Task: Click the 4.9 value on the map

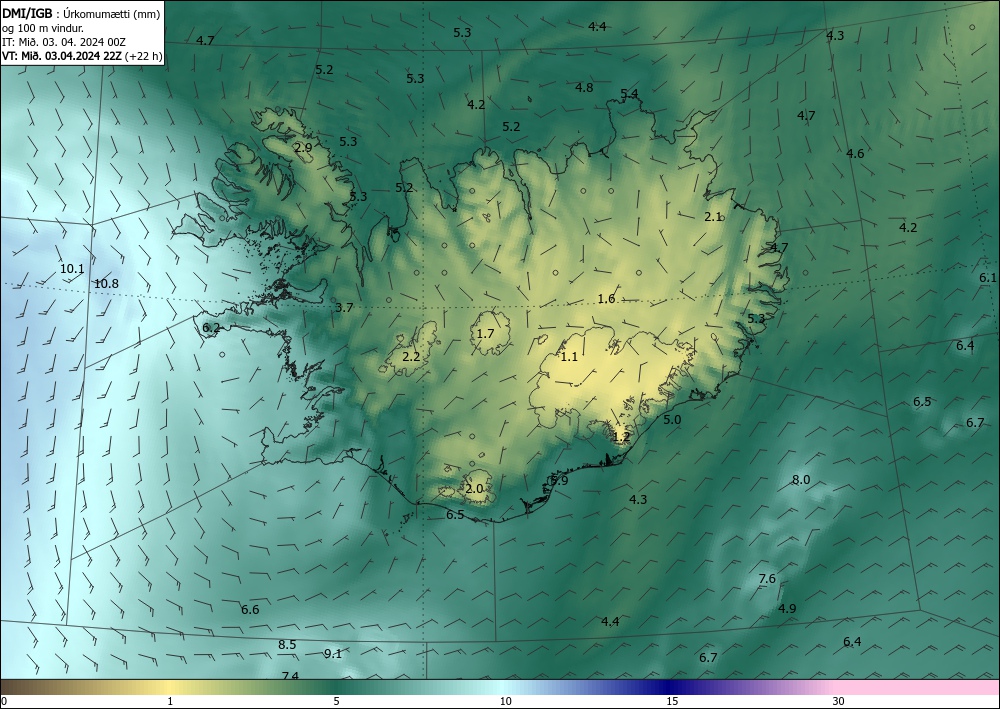Action: (787, 608)
